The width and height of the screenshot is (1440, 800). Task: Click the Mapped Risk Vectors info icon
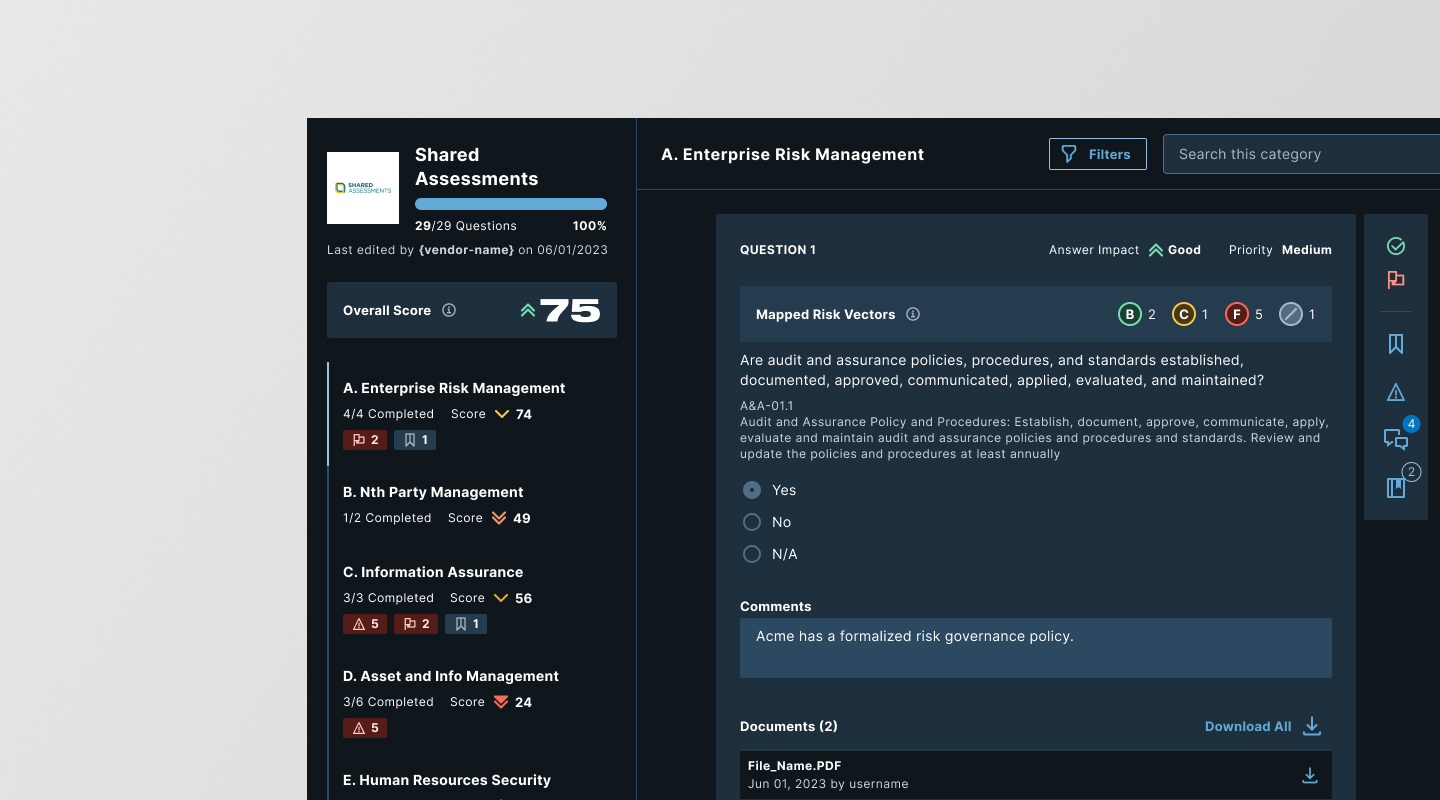click(x=913, y=314)
